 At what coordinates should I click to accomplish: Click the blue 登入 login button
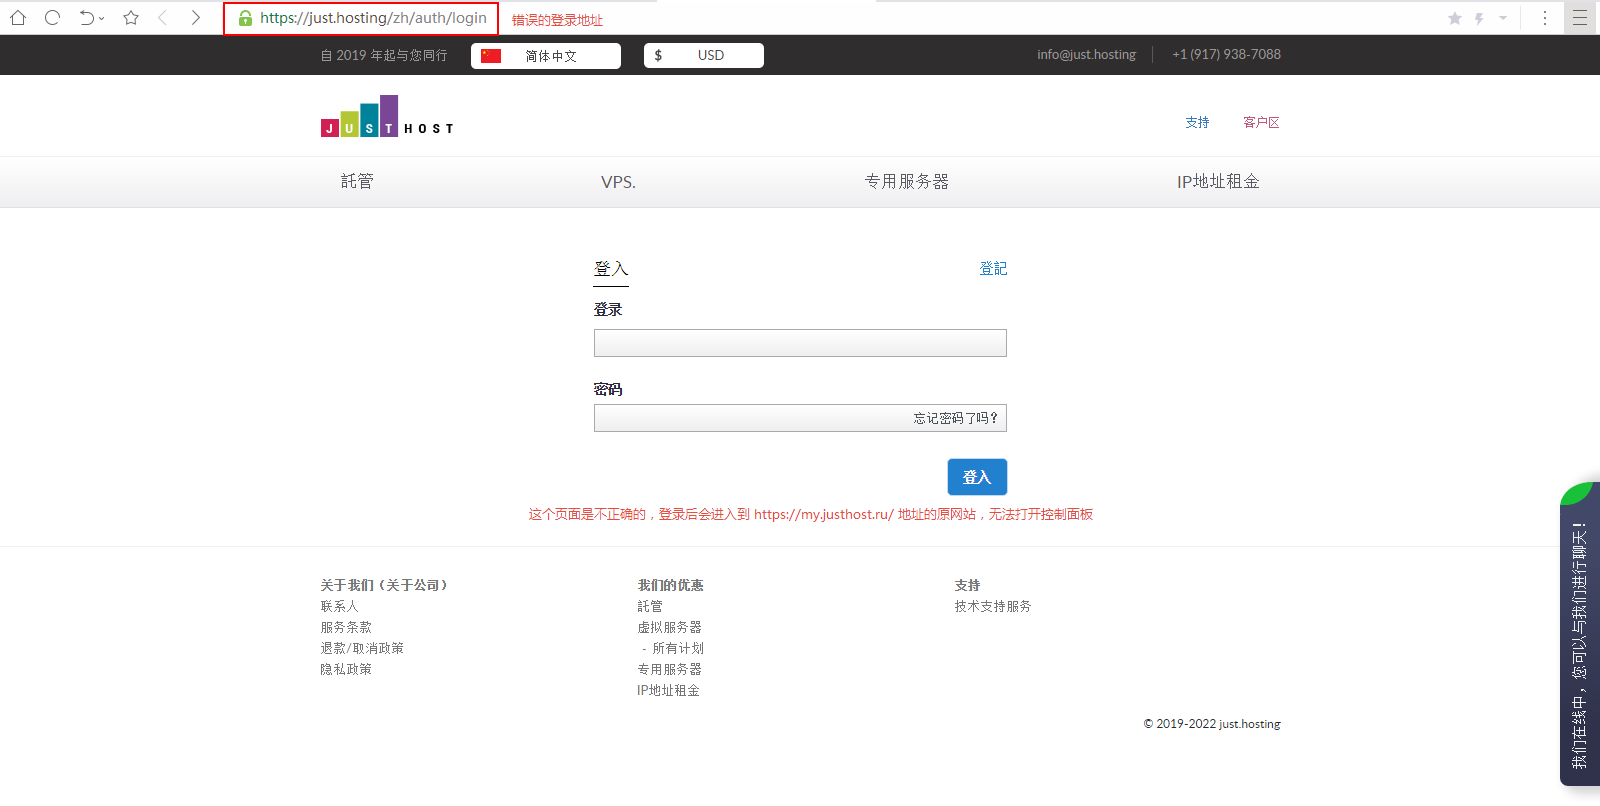point(977,477)
